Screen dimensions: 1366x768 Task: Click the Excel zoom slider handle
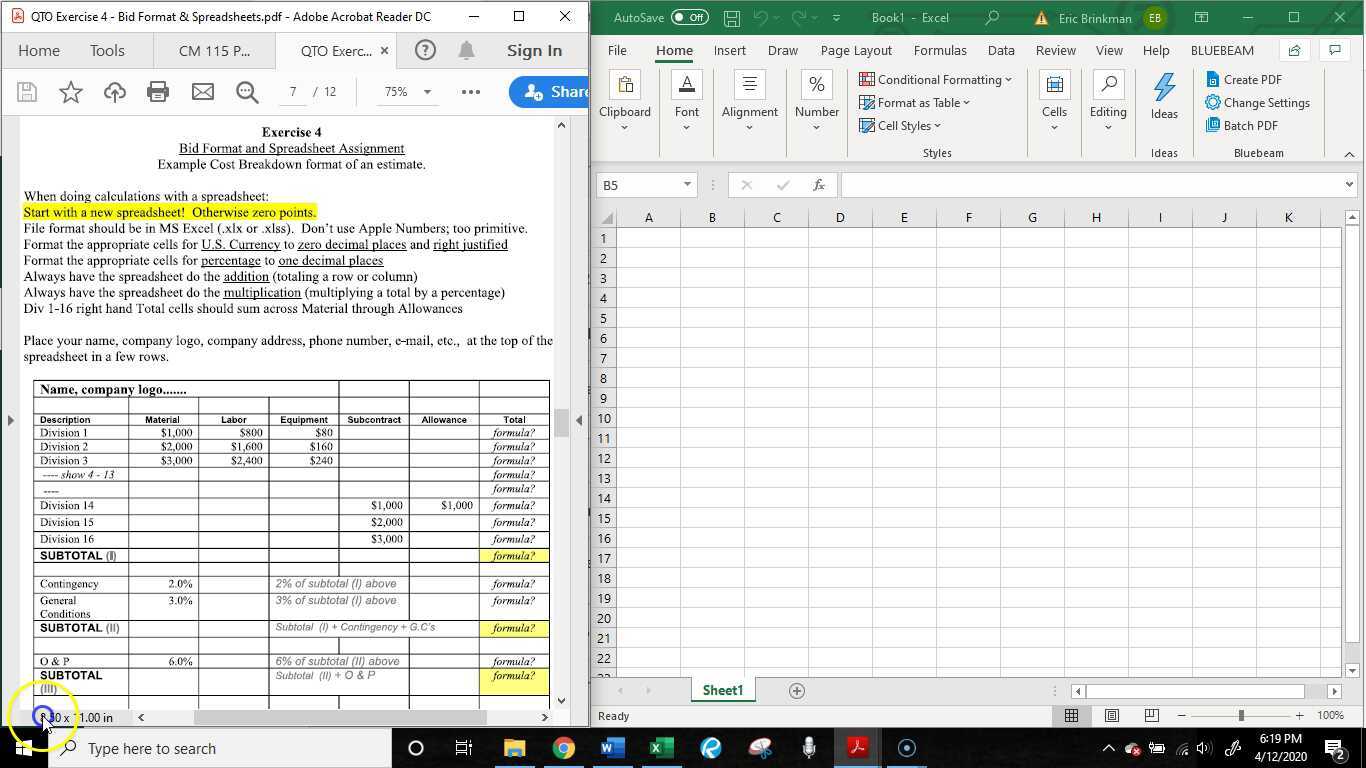[x=1241, y=716]
